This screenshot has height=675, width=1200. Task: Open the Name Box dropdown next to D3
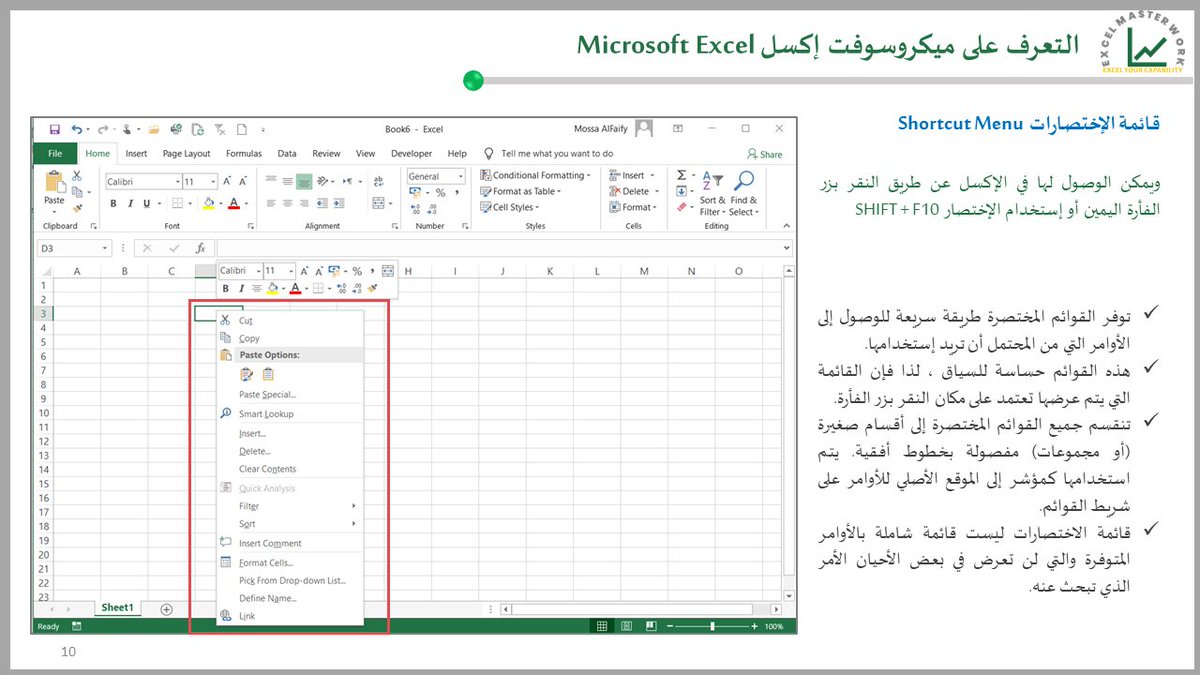click(x=106, y=248)
